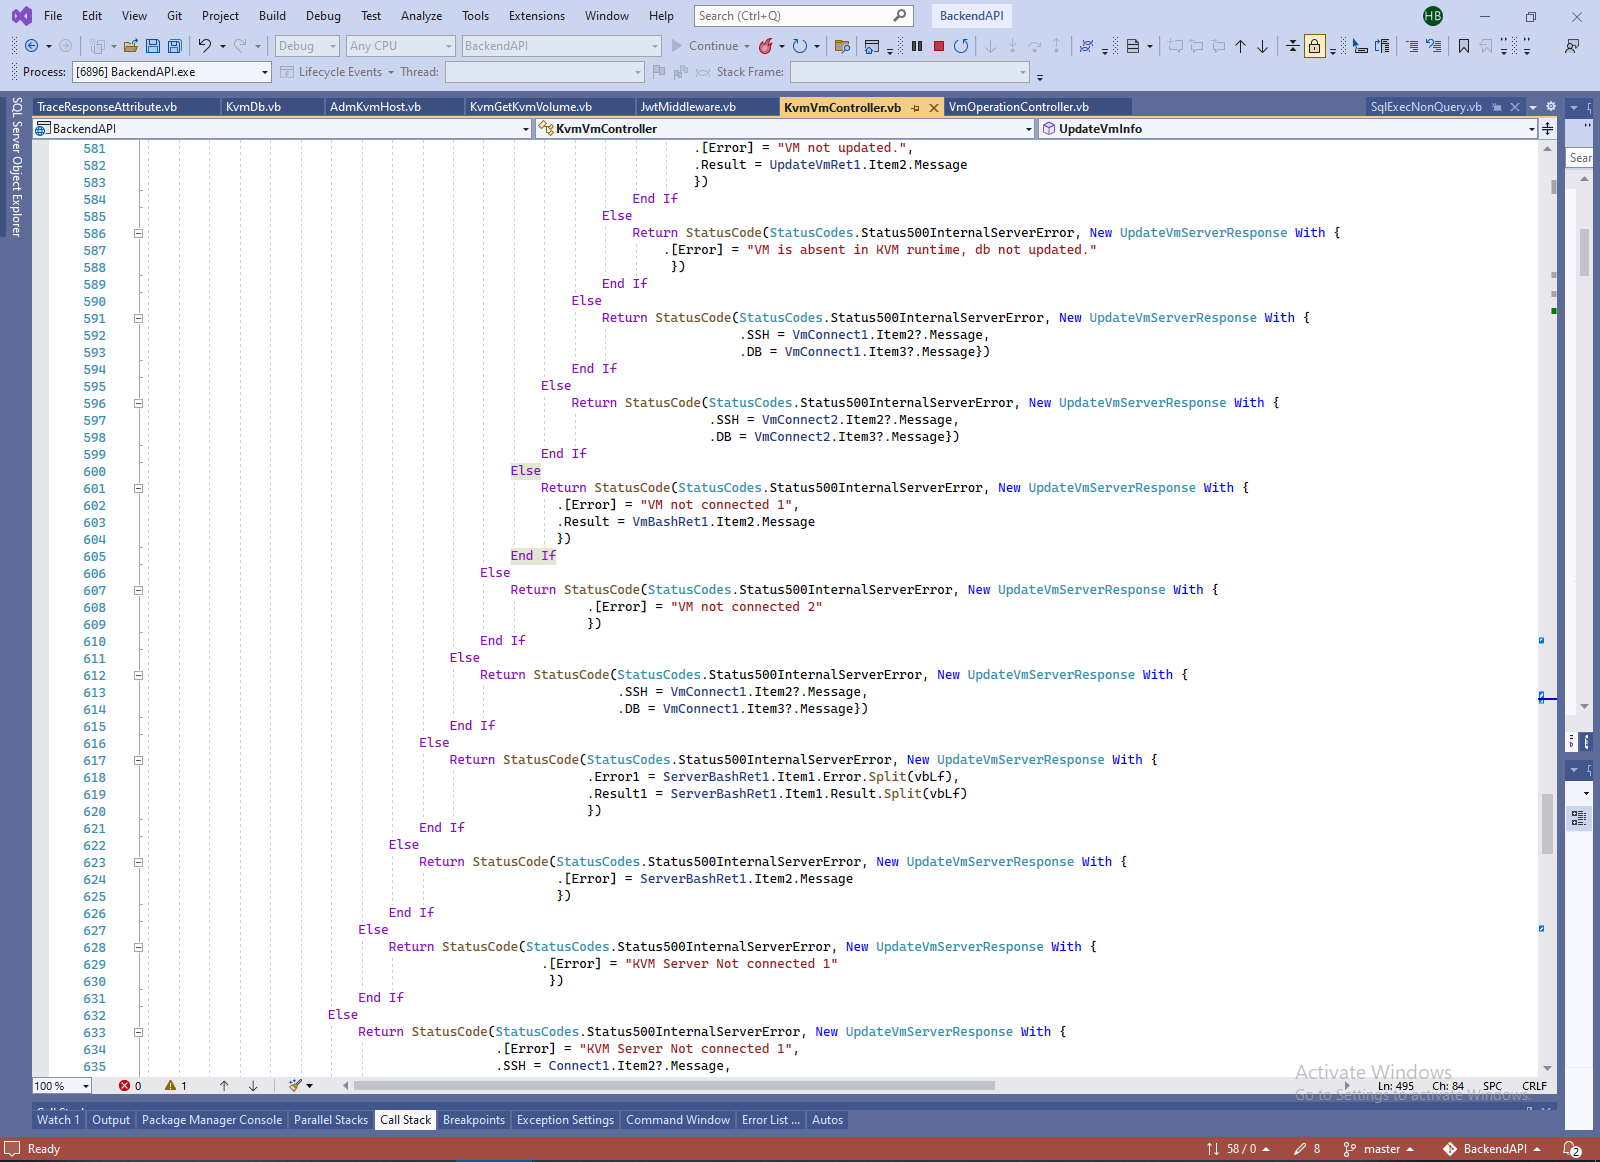The height and width of the screenshot is (1162, 1600).
Task: Click the pending changes pencil 8 indicator
Action: tap(1307, 1149)
